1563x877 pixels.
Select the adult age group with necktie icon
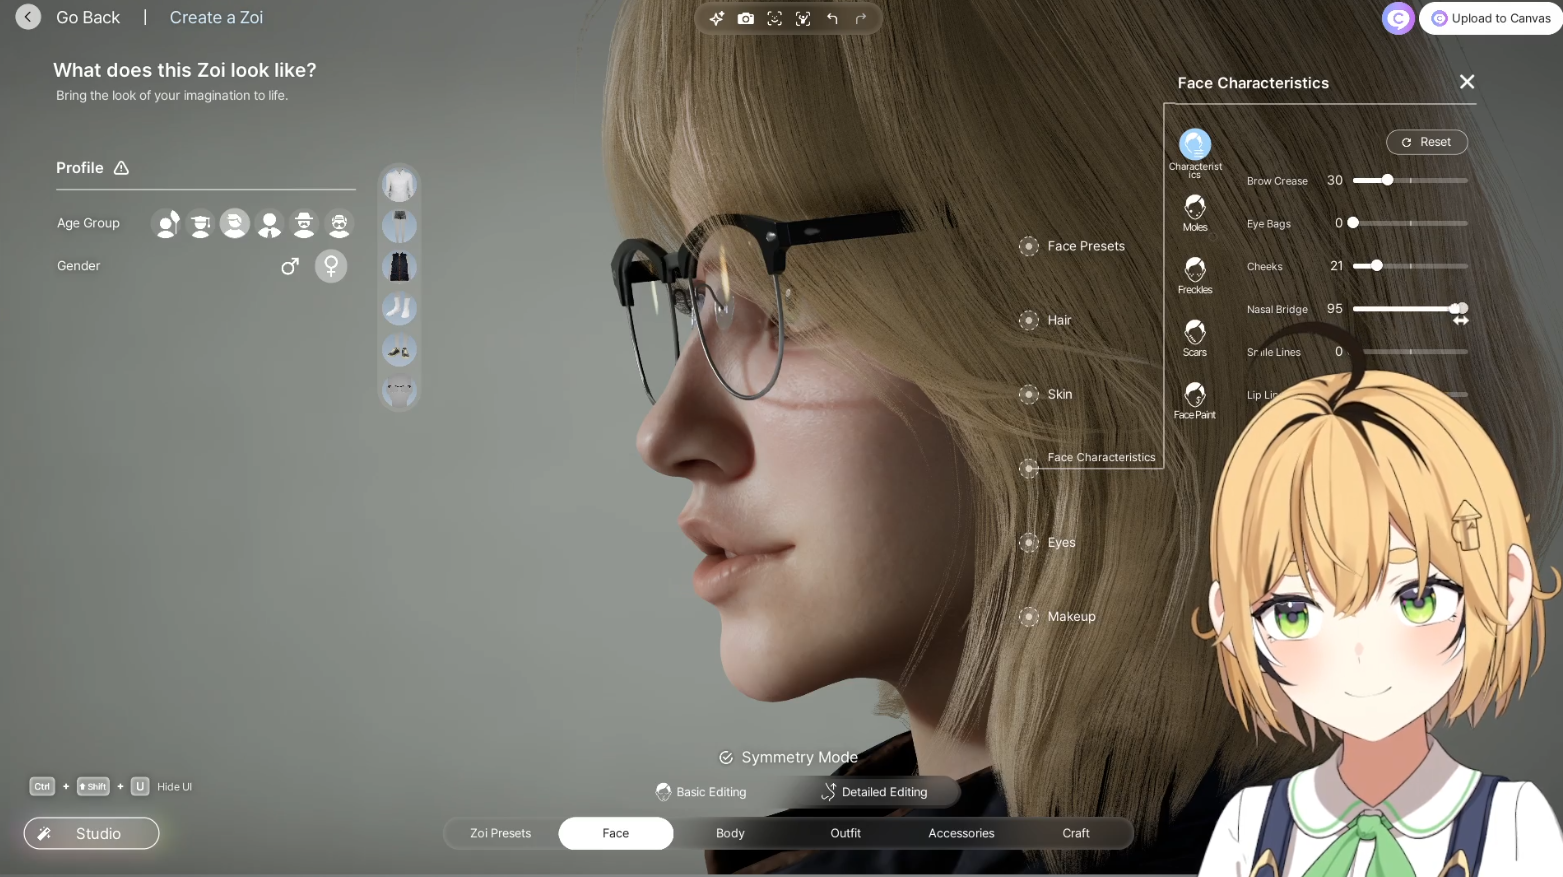click(x=270, y=223)
